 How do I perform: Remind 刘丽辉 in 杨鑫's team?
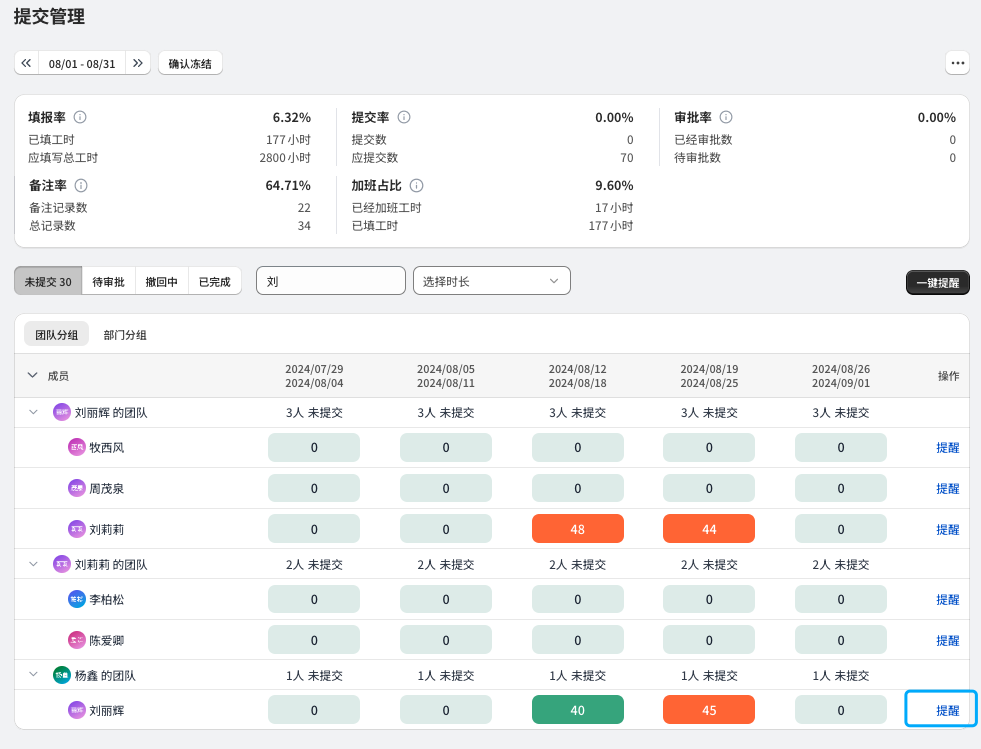(x=947, y=710)
